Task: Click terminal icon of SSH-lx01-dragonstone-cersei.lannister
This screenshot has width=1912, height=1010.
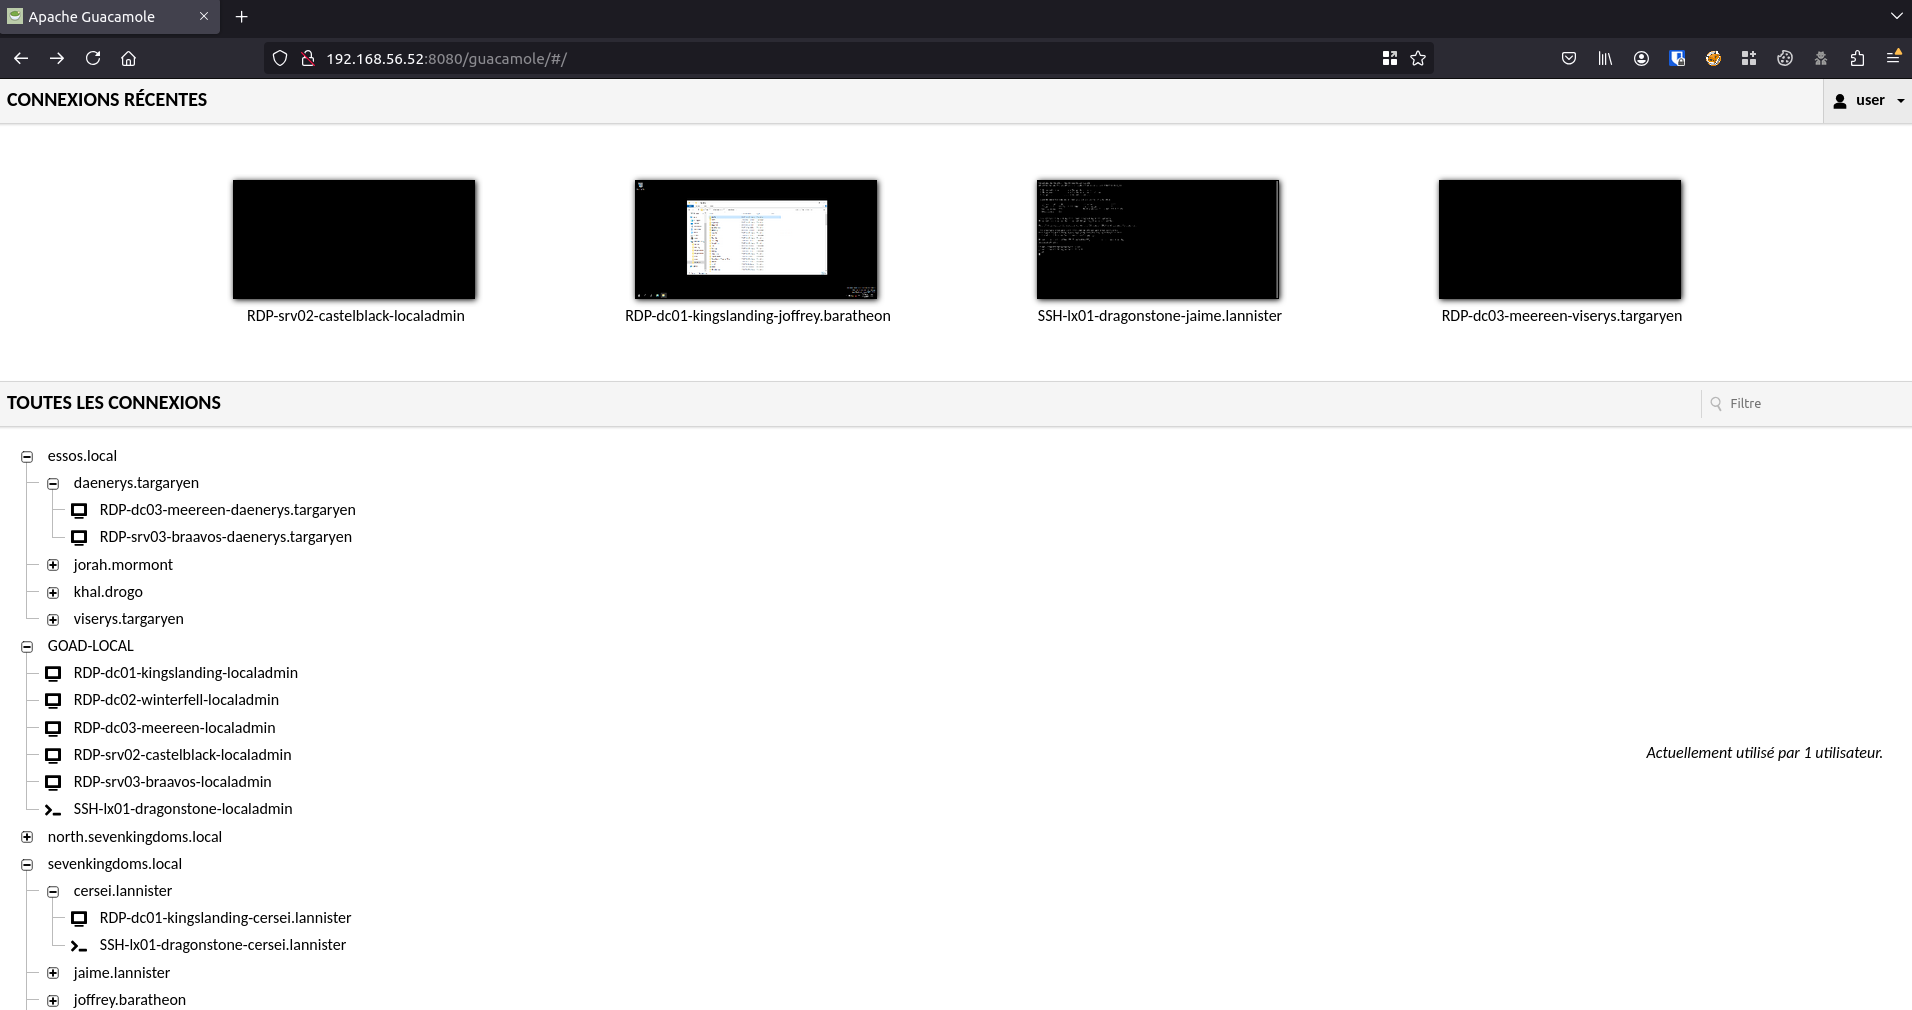Action: [79, 945]
